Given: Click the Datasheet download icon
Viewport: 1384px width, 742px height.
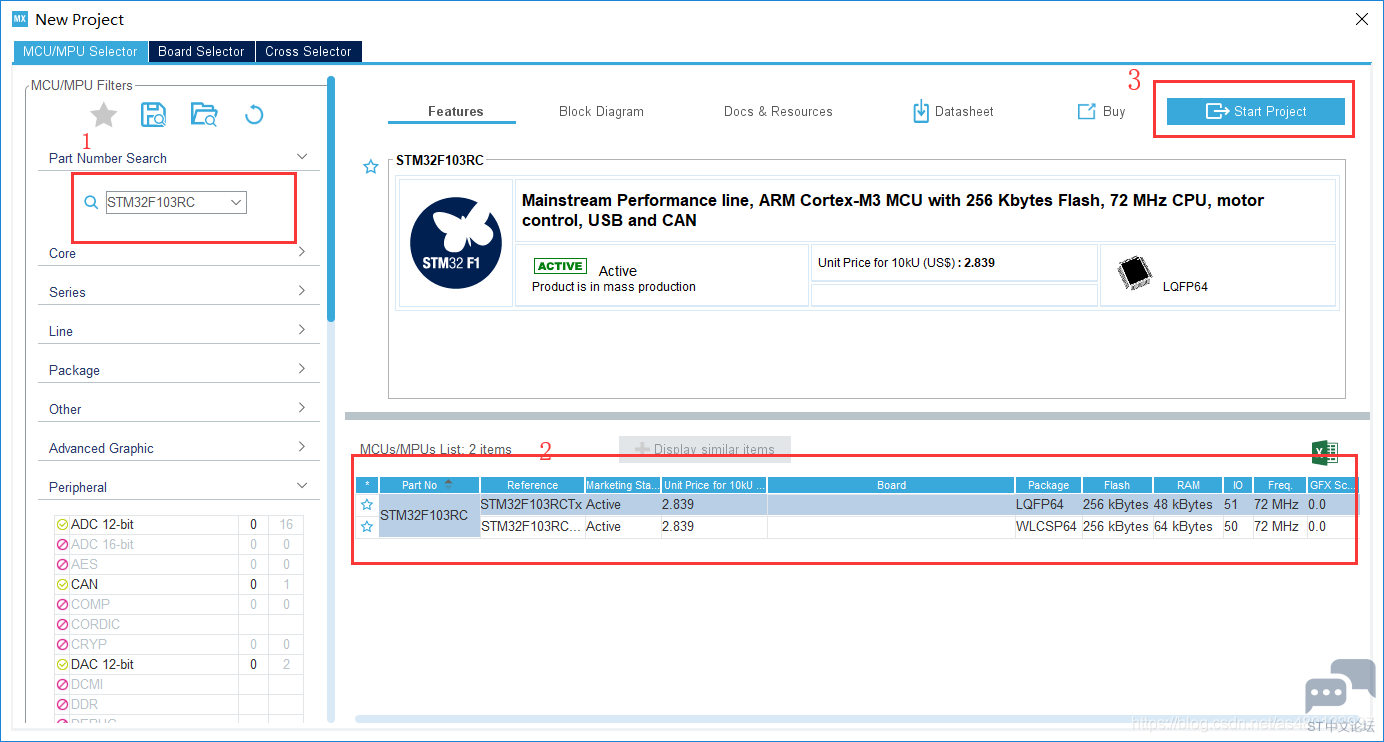Looking at the screenshot, I should point(921,111).
